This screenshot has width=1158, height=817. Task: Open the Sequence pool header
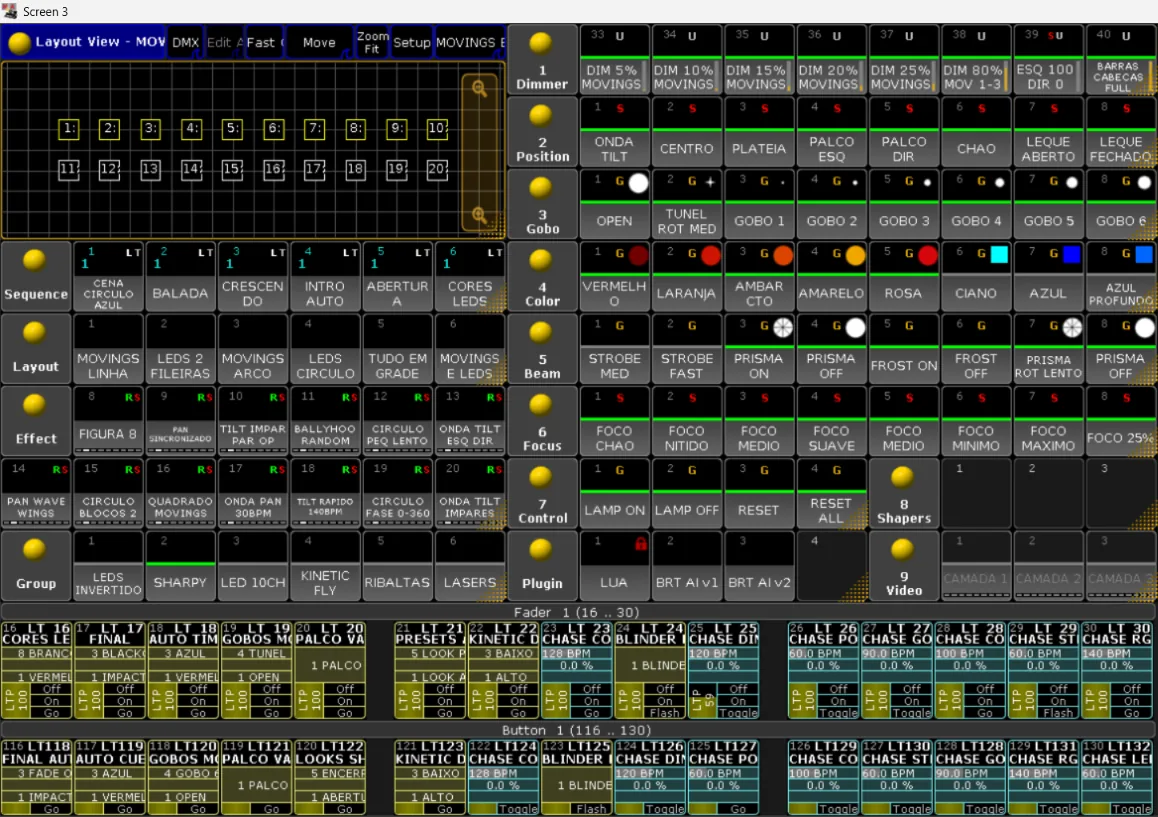[35, 276]
